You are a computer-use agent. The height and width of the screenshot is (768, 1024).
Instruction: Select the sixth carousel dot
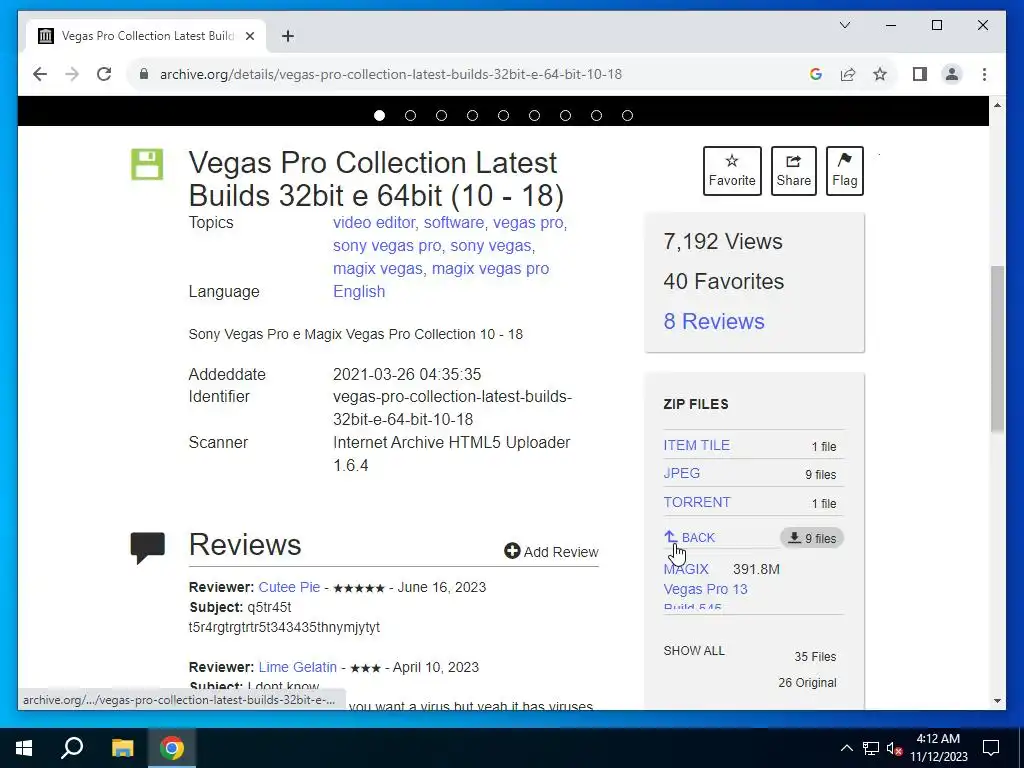tap(534, 116)
